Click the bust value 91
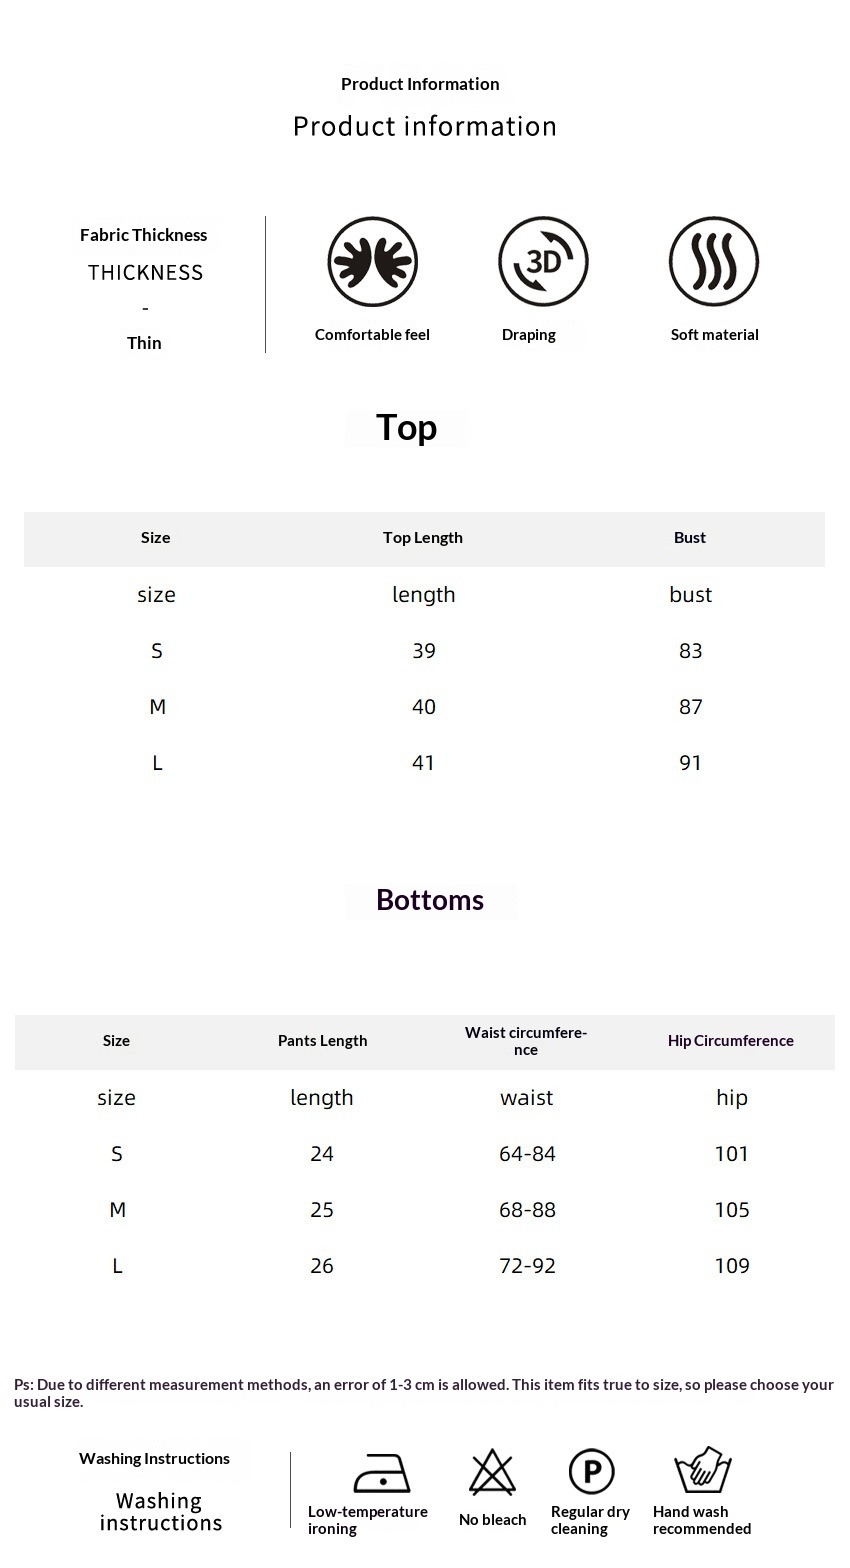 (x=690, y=763)
